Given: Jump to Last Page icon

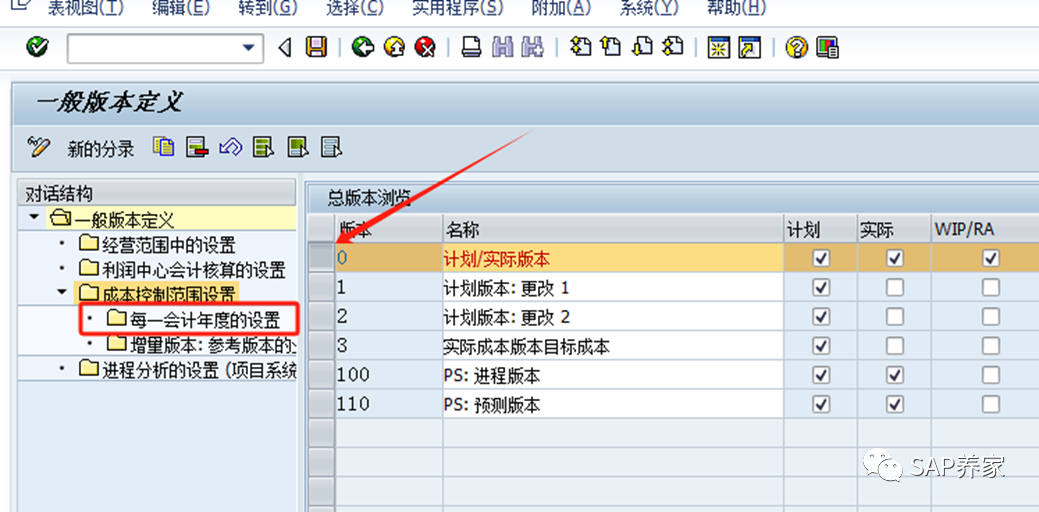Looking at the screenshot, I should tap(673, 47).
